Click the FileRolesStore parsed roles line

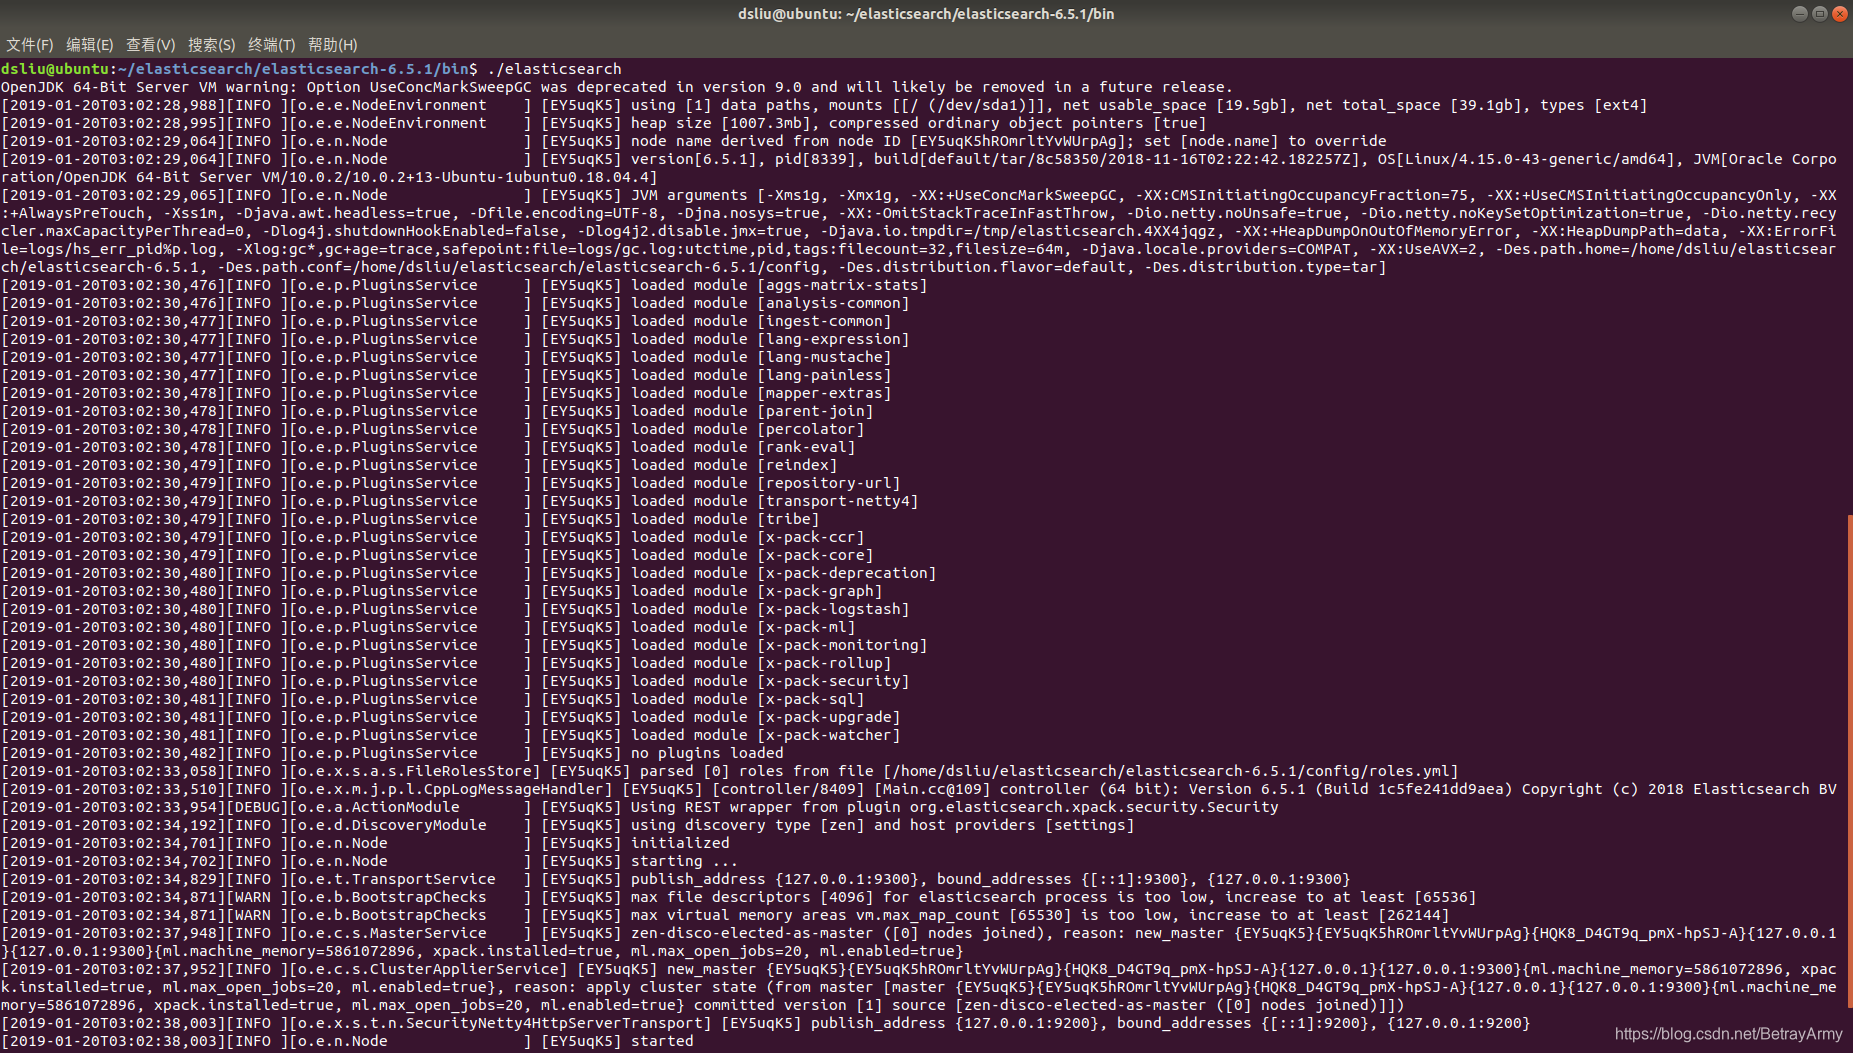[x=730, y=771]
